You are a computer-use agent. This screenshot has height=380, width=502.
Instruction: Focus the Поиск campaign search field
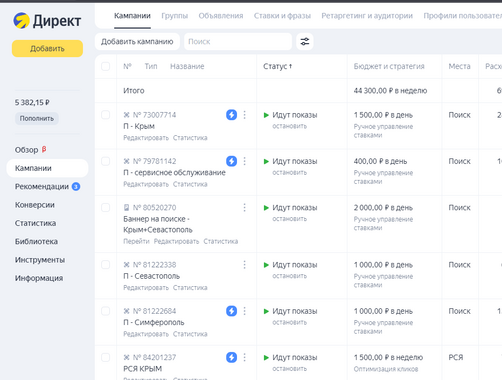[238, 41]
